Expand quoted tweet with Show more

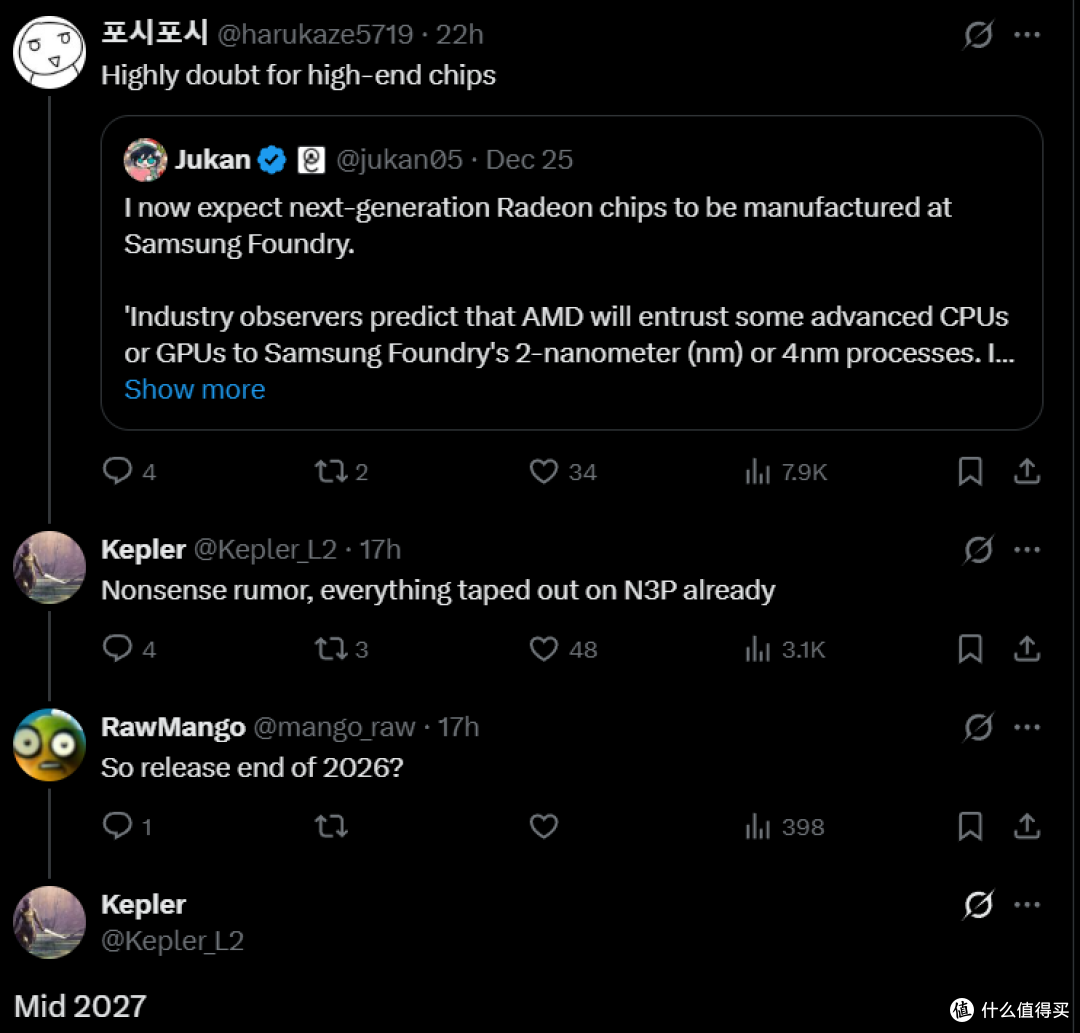[x=195, y=390]
